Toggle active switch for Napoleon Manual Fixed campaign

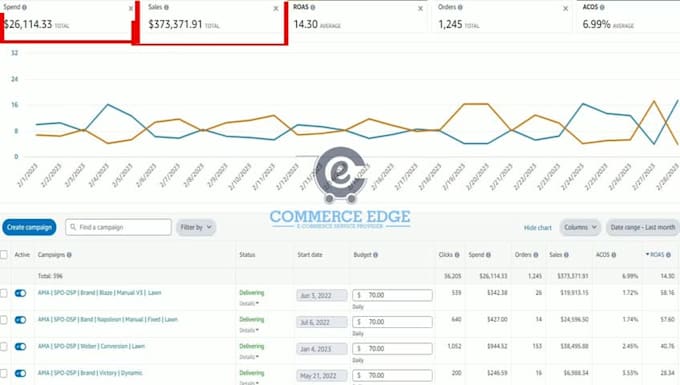click(20, 320)
